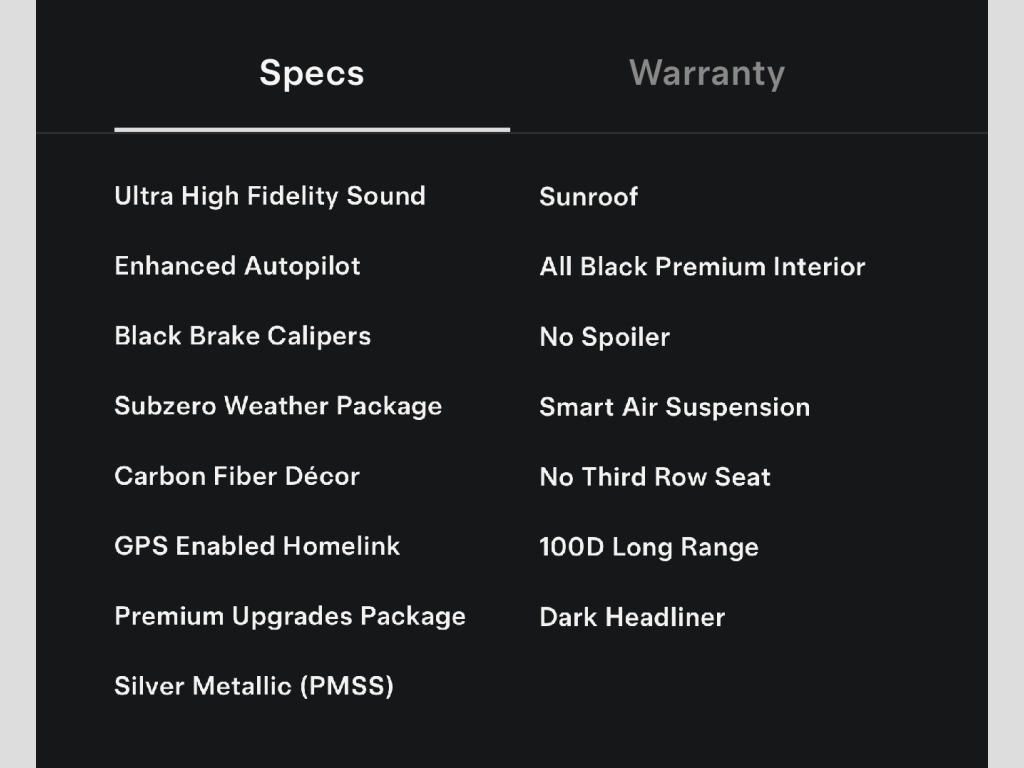
Task: Click the Premium Upgrades Package entry
Action: coord(290,616)
